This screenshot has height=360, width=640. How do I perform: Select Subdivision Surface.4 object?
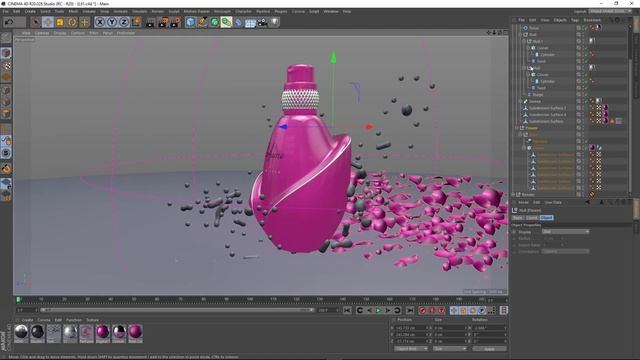click(547, 115)
